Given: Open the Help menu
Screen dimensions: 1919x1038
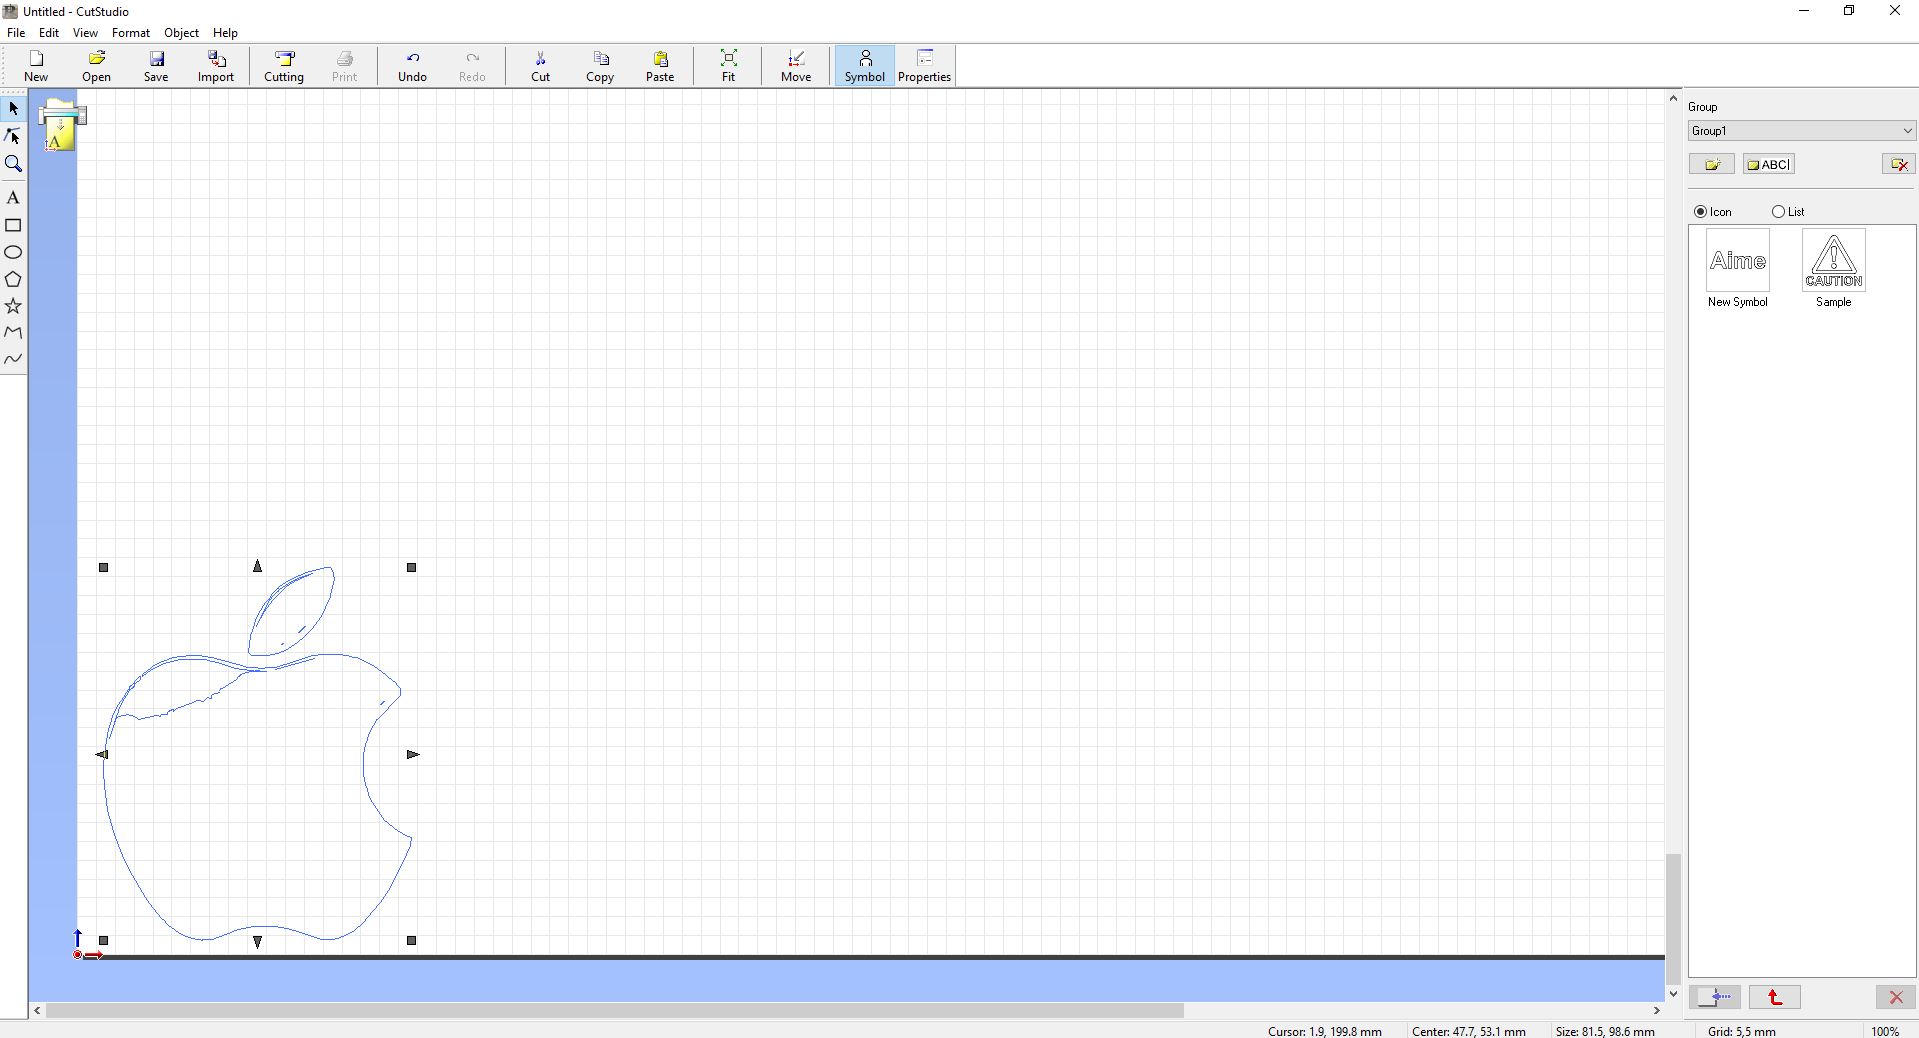Looking at the screenshot, I should [225, 33].
